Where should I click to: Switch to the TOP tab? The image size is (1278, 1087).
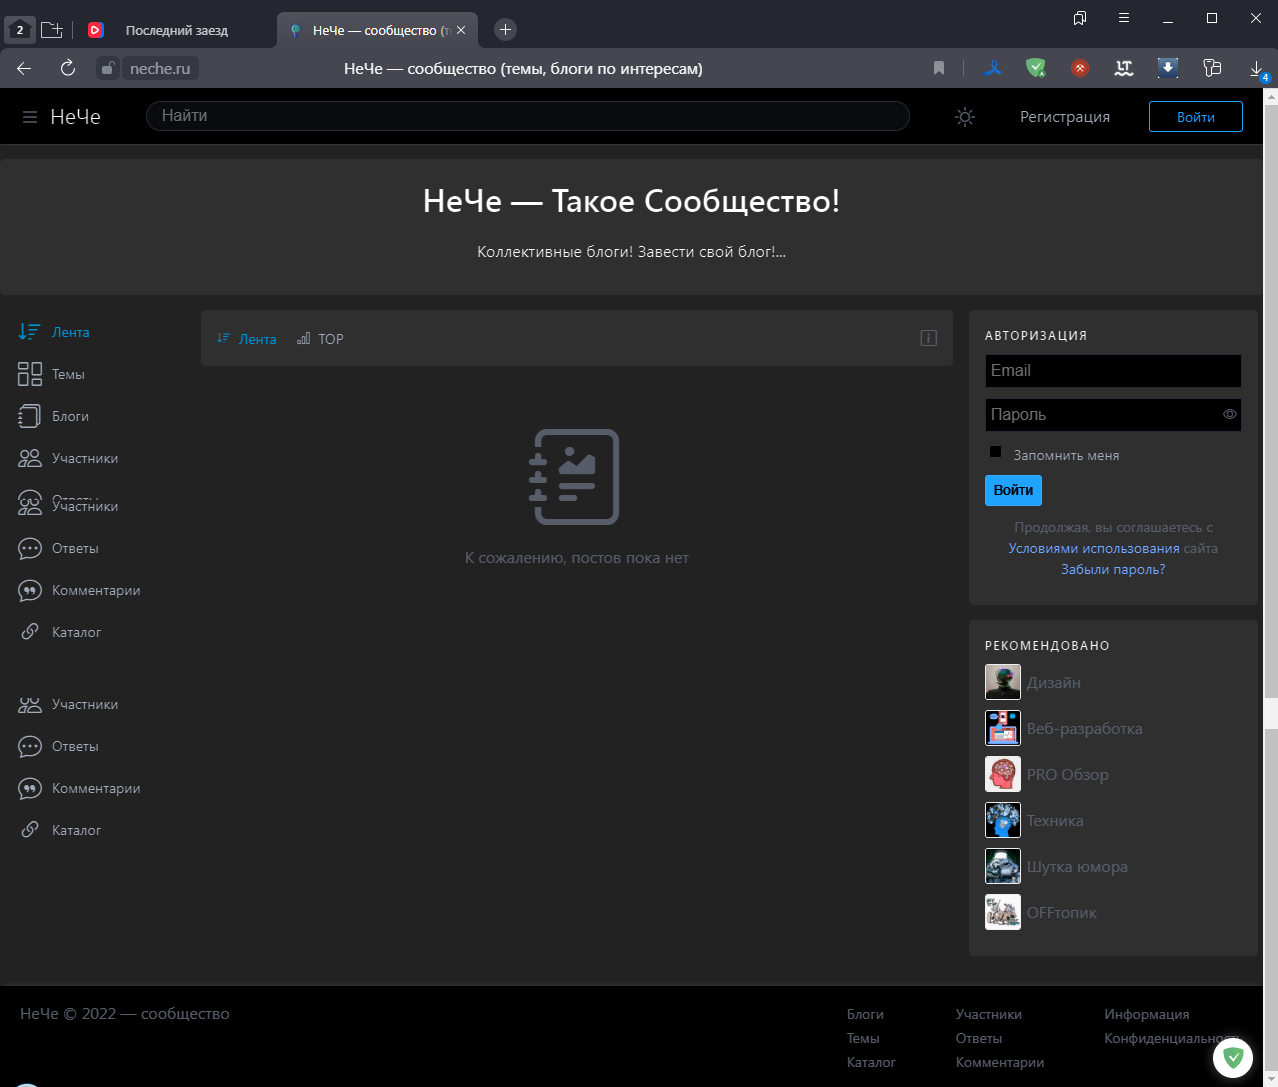(x=320, y=339)
